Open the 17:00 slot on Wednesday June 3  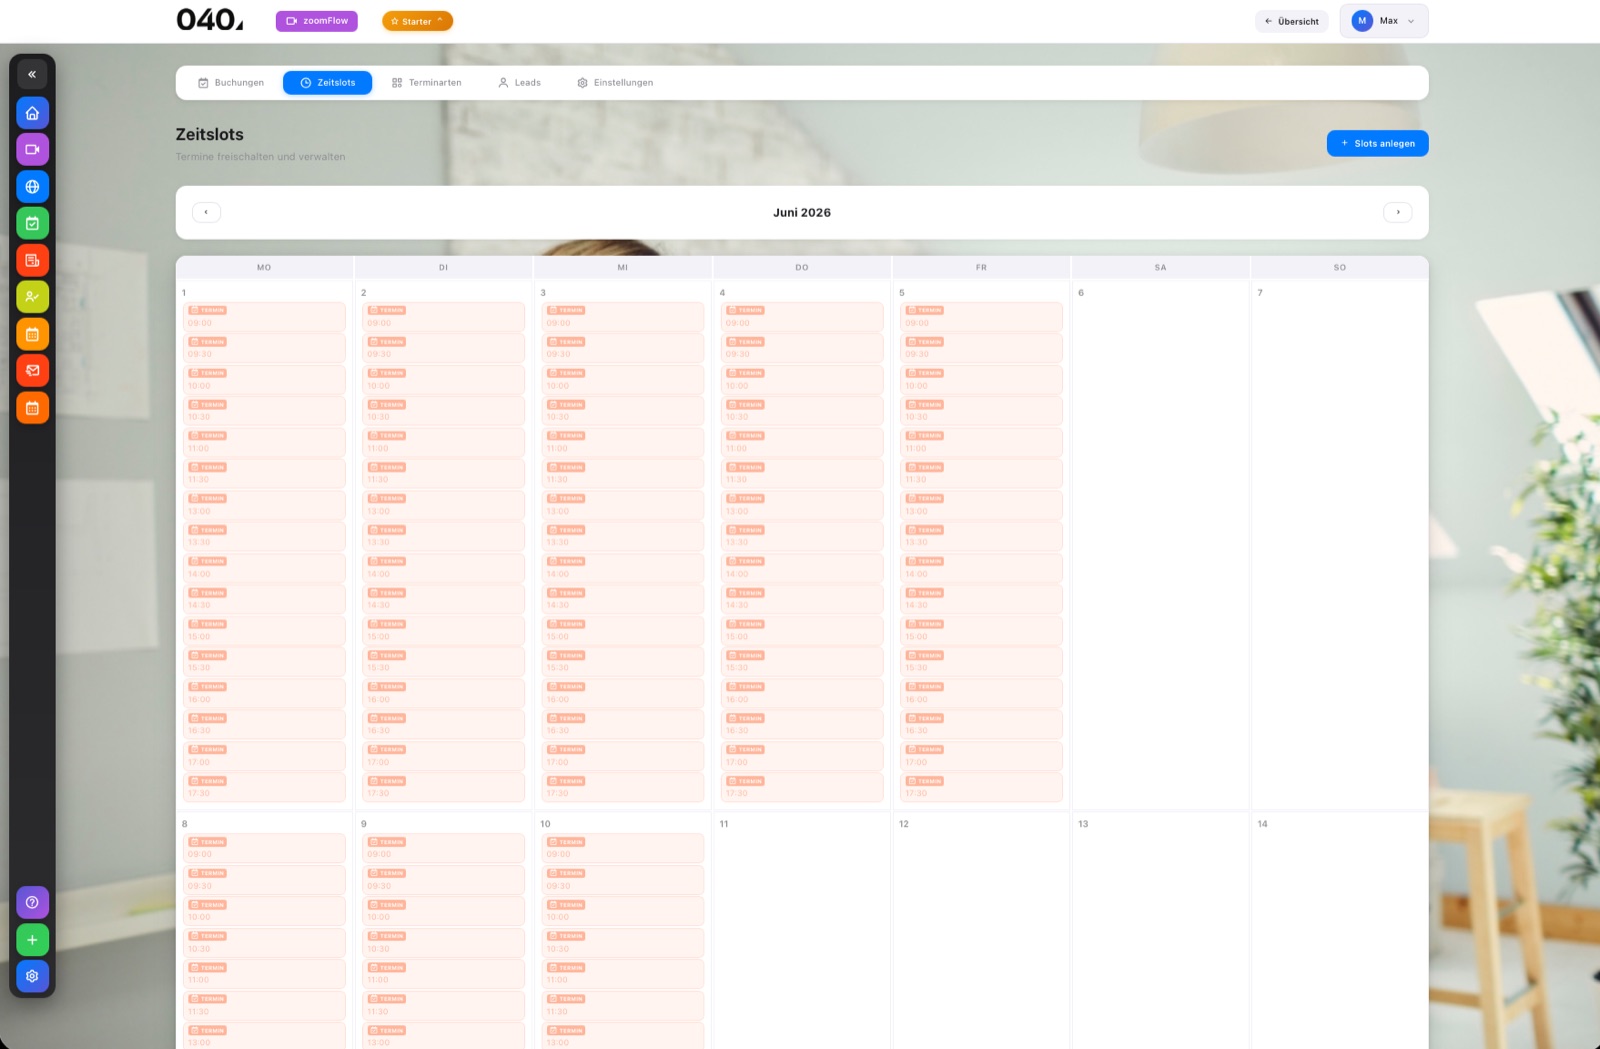[623, 756]
